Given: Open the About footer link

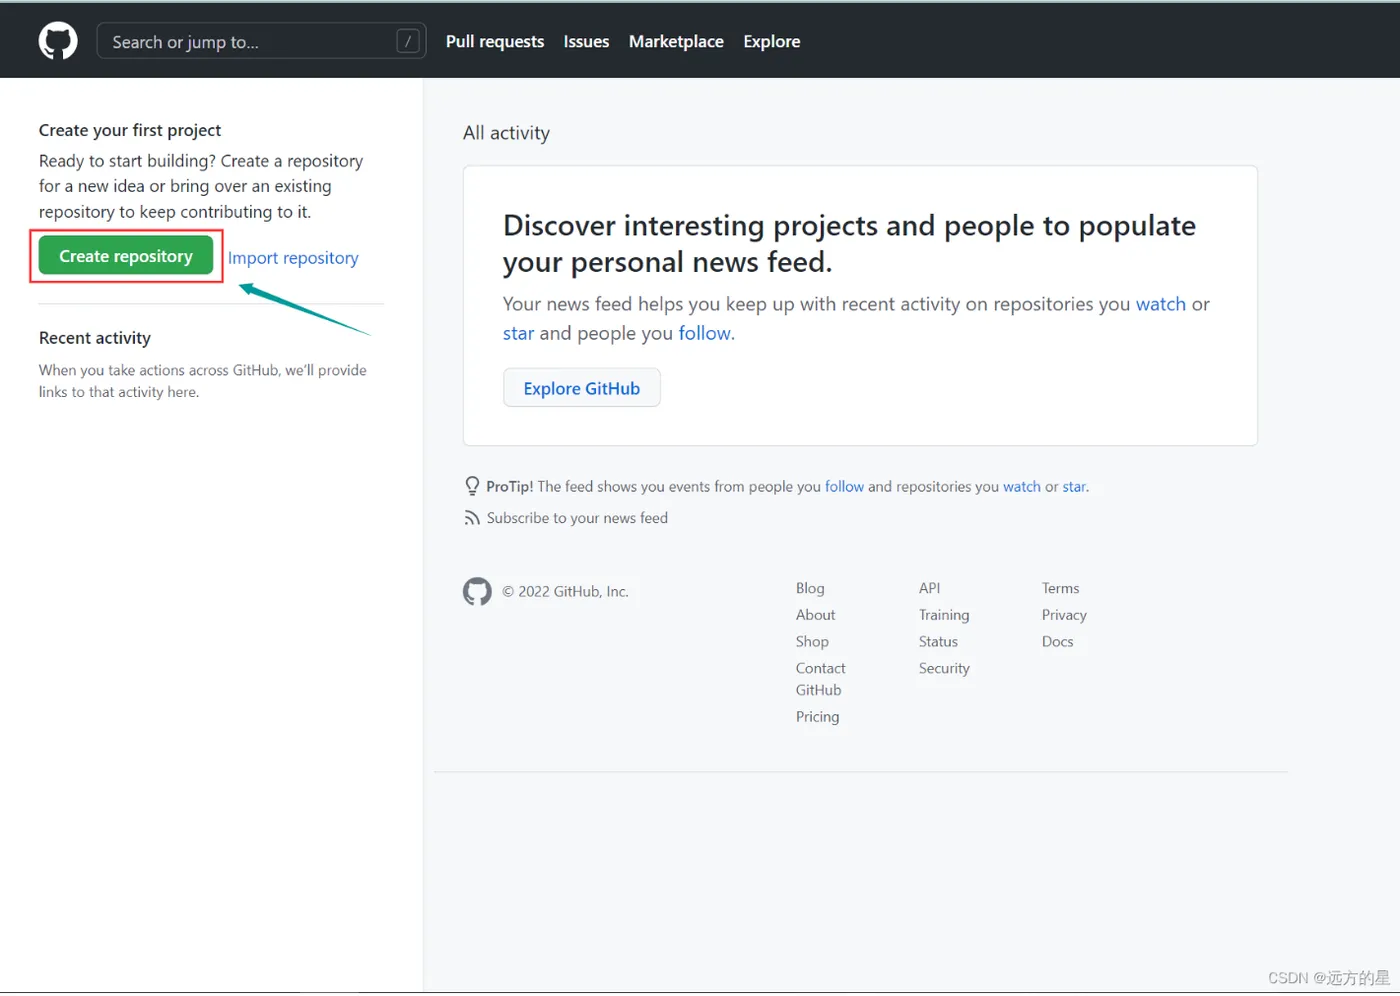Looking at the screenshot, I should click(x=815, y=615).
